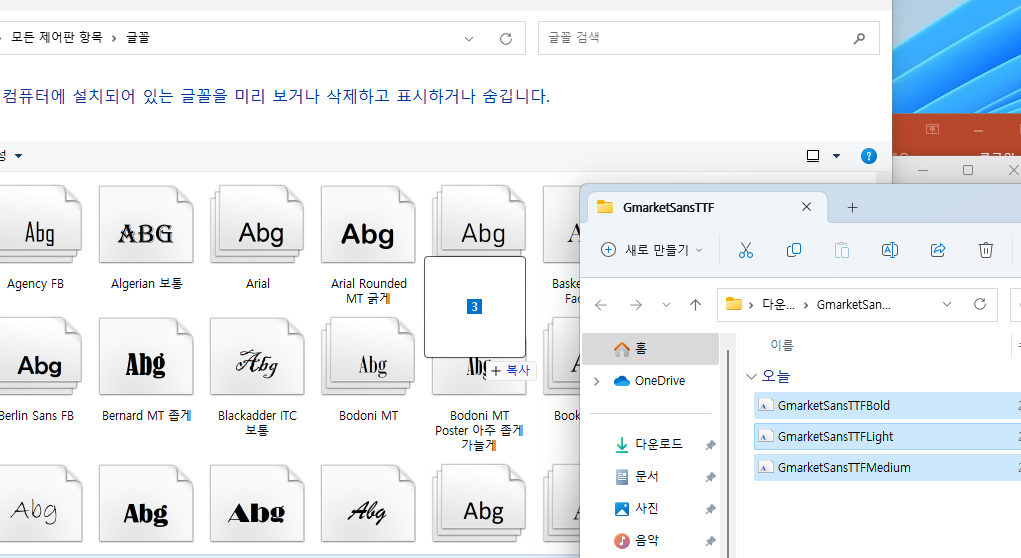
Task: Select 홈 in the navigation pane
Action: (650, 349)
